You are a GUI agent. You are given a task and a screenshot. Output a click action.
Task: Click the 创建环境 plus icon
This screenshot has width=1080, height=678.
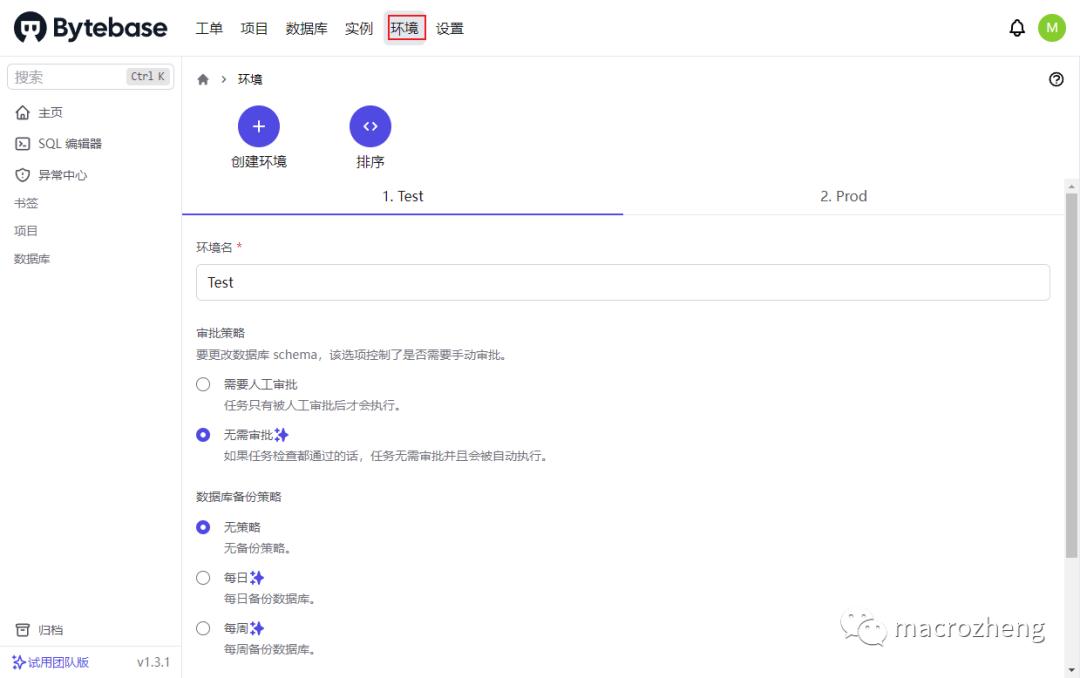point(258,127)
